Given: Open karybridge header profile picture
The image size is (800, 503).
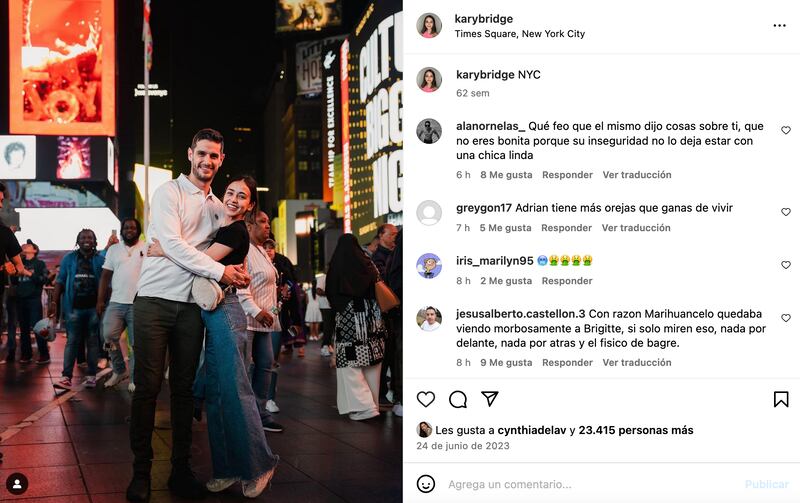Looking at the screenshot, I should (429, 26).
